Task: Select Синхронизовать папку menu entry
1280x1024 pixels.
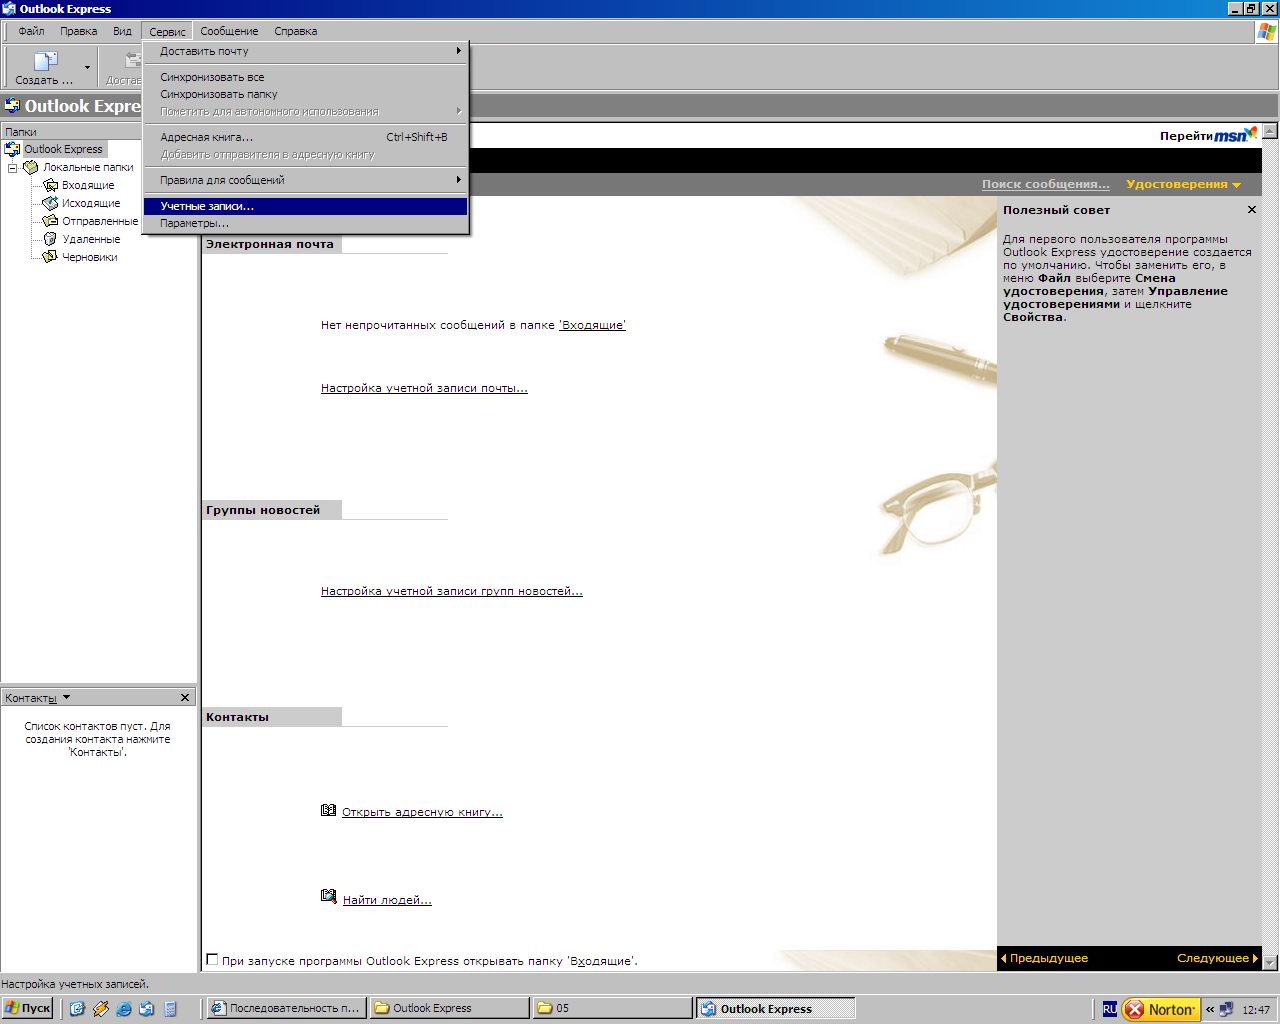Action: pos(306,94)
